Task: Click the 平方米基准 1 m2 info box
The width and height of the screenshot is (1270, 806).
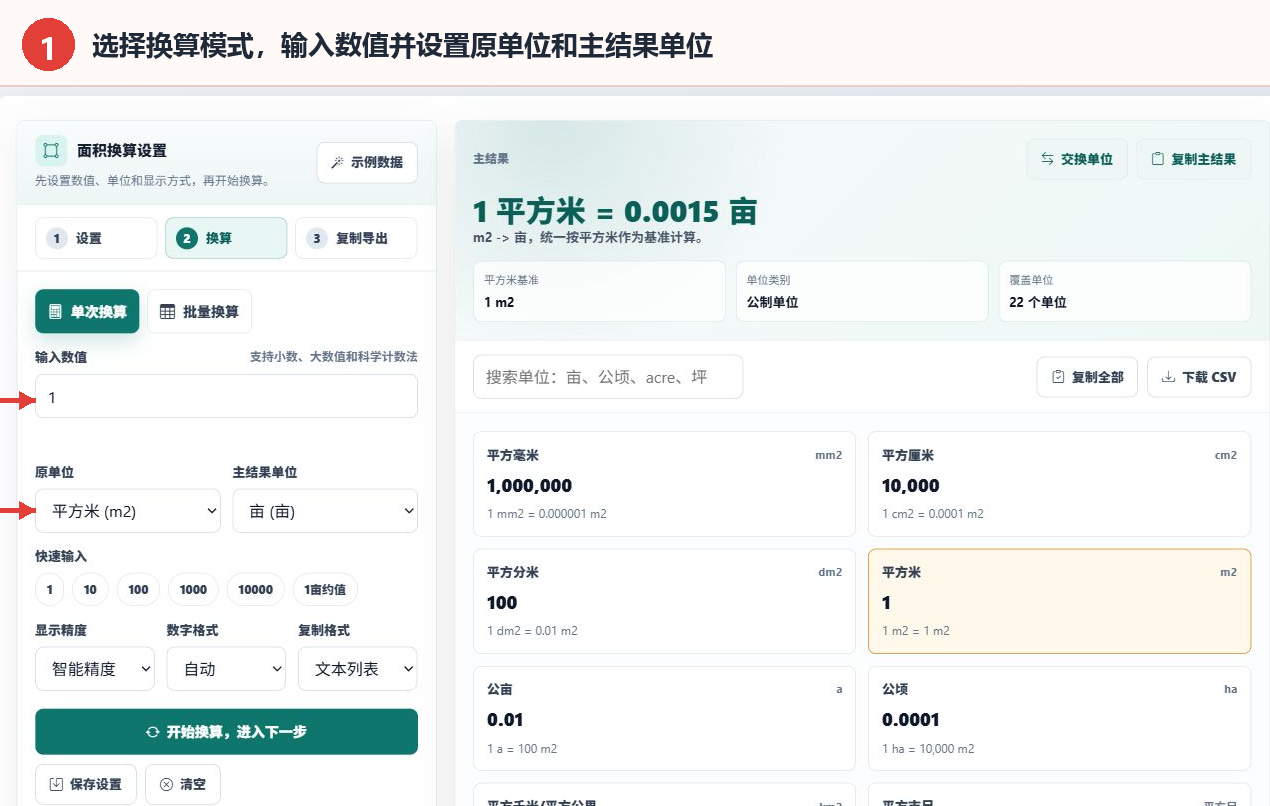Action: tap(599, 291)
